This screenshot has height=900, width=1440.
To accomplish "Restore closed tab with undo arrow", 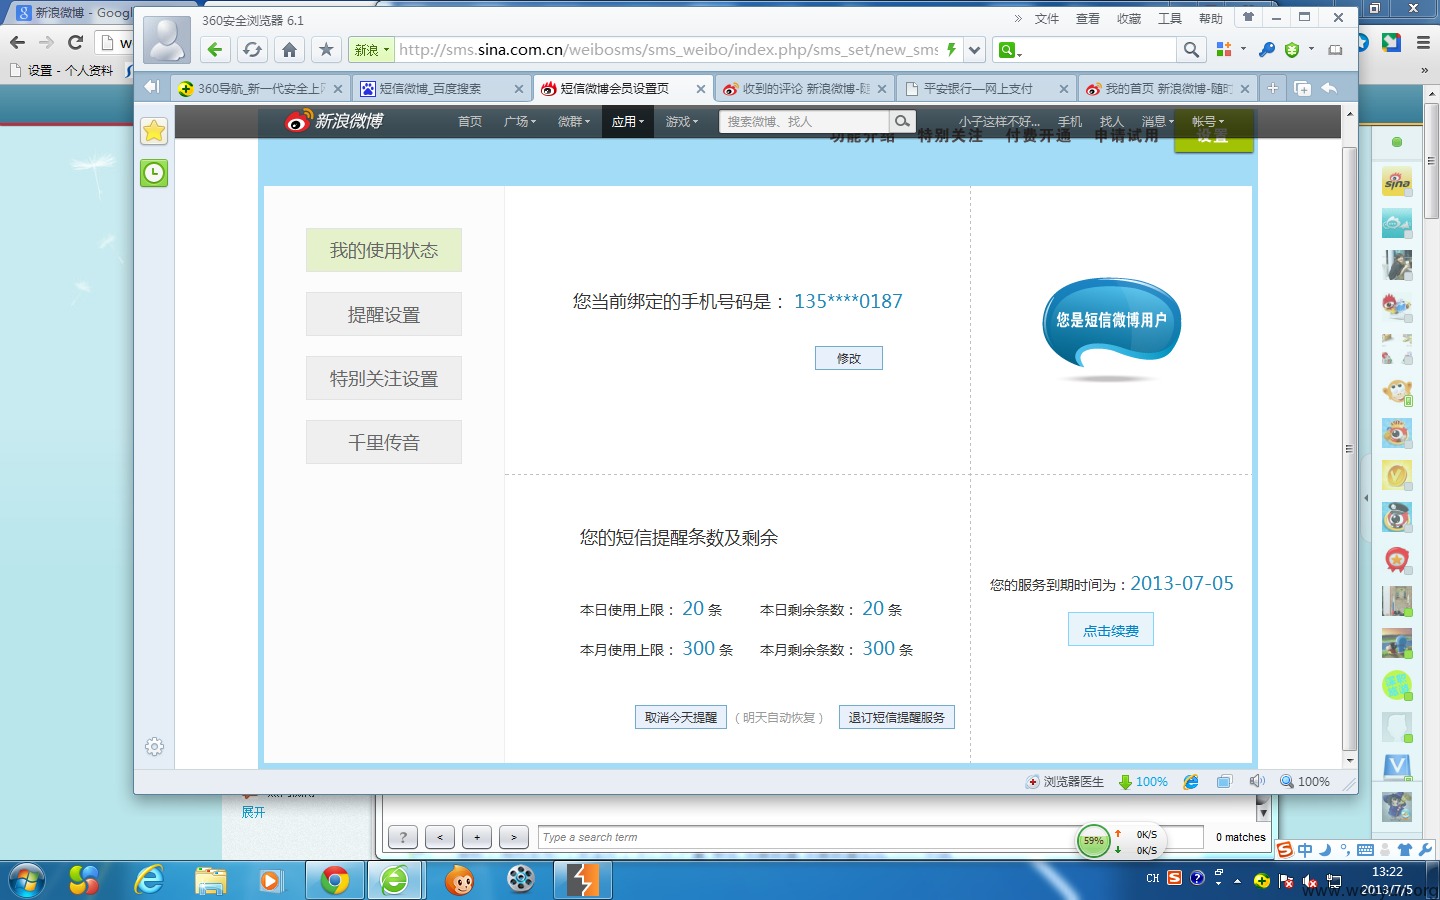I will pyautogui.click(x=1329, y=88).
